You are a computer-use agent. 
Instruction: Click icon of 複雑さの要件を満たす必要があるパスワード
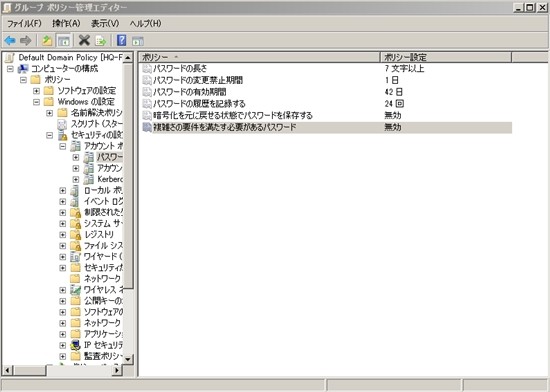tap(147, 127)
